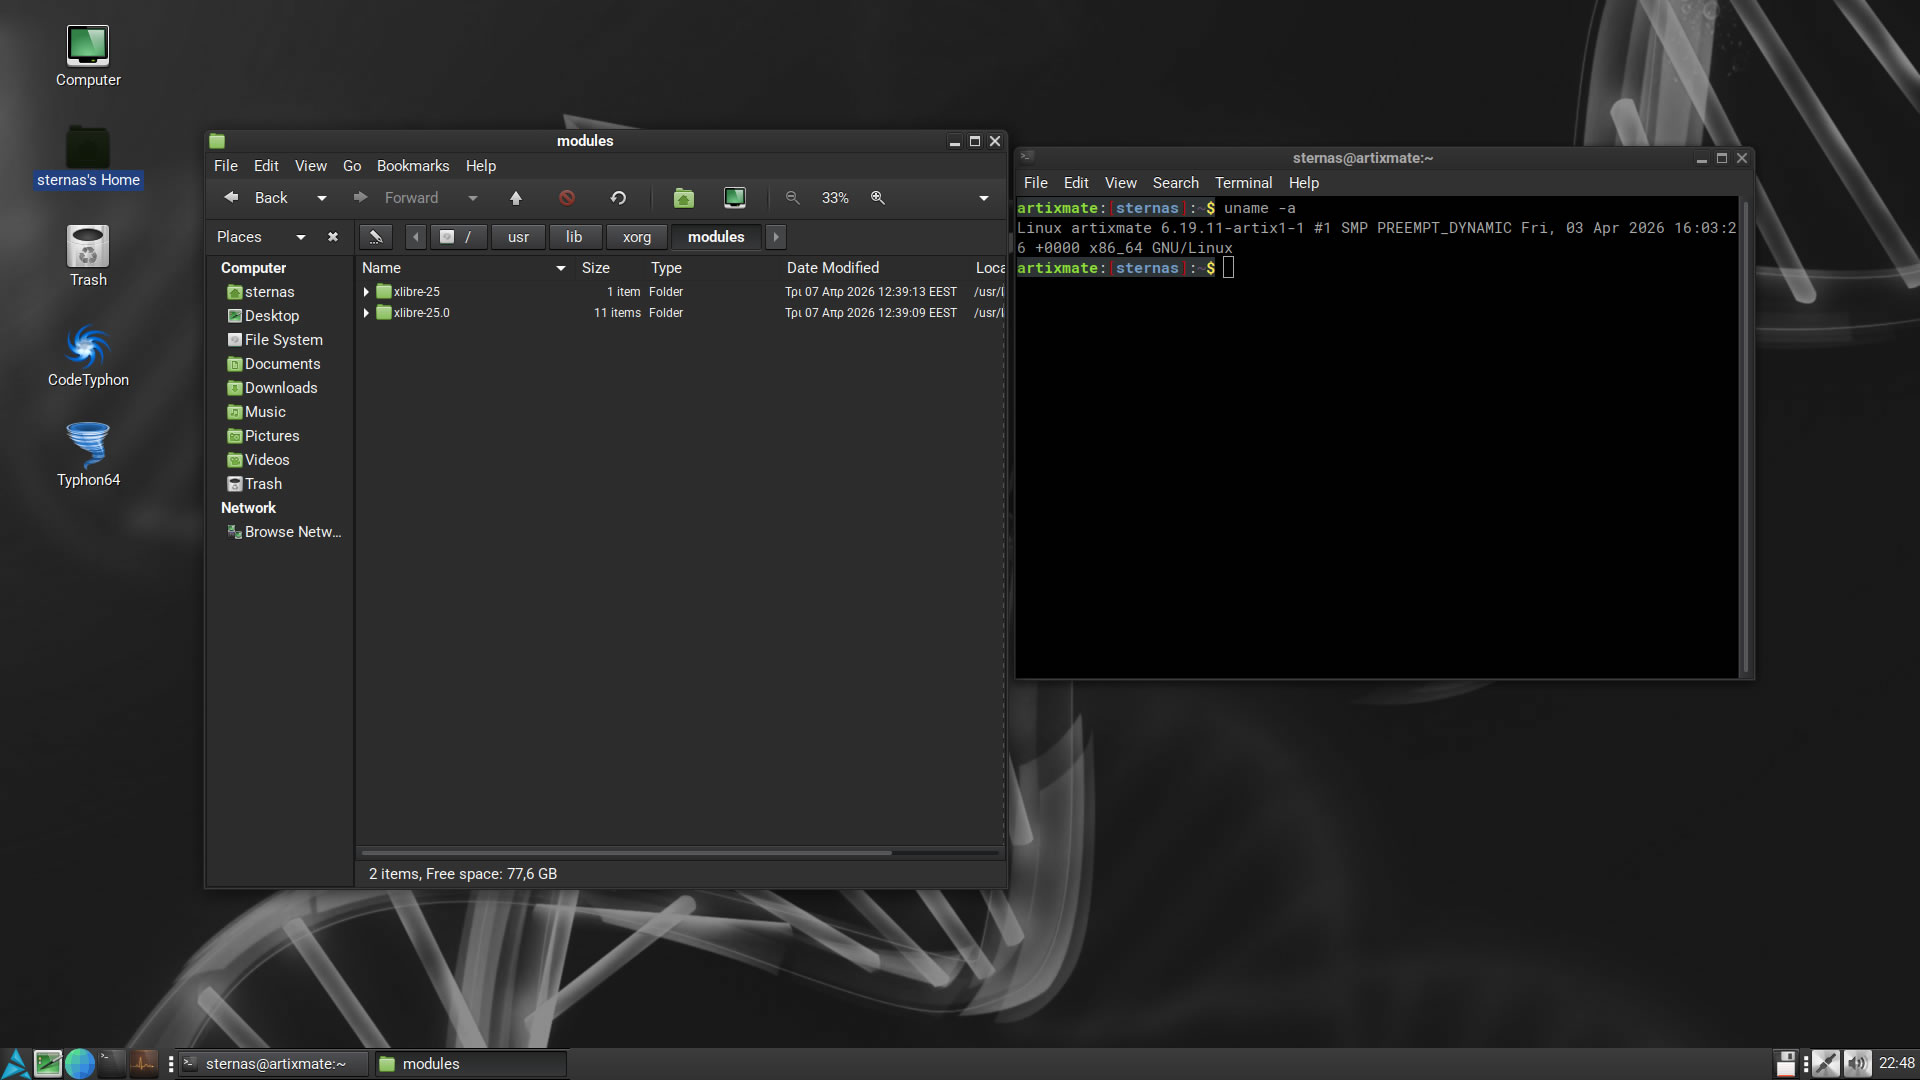Go up to parent folder arrow
Screen dimensions: 1920x1080
click(516, 198)
